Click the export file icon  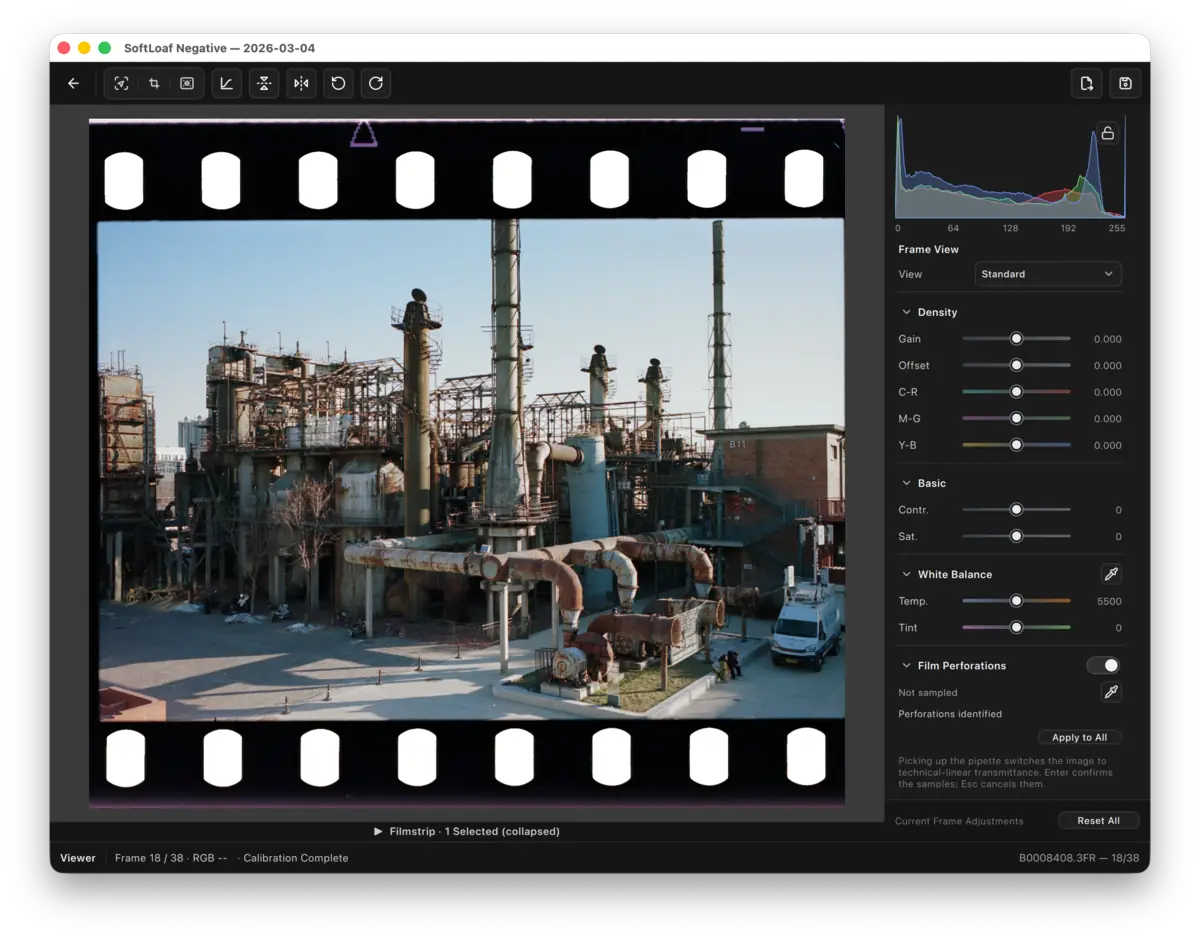[x=1087, y=83]
